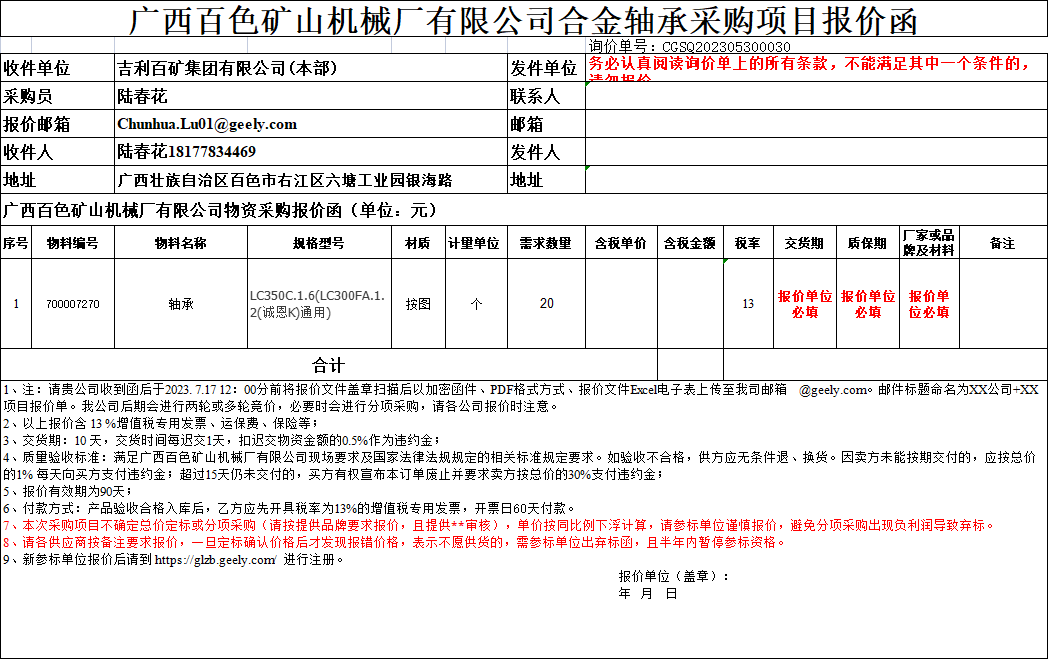
Task: Click the tax rate value 13
Action: [749, 304]
